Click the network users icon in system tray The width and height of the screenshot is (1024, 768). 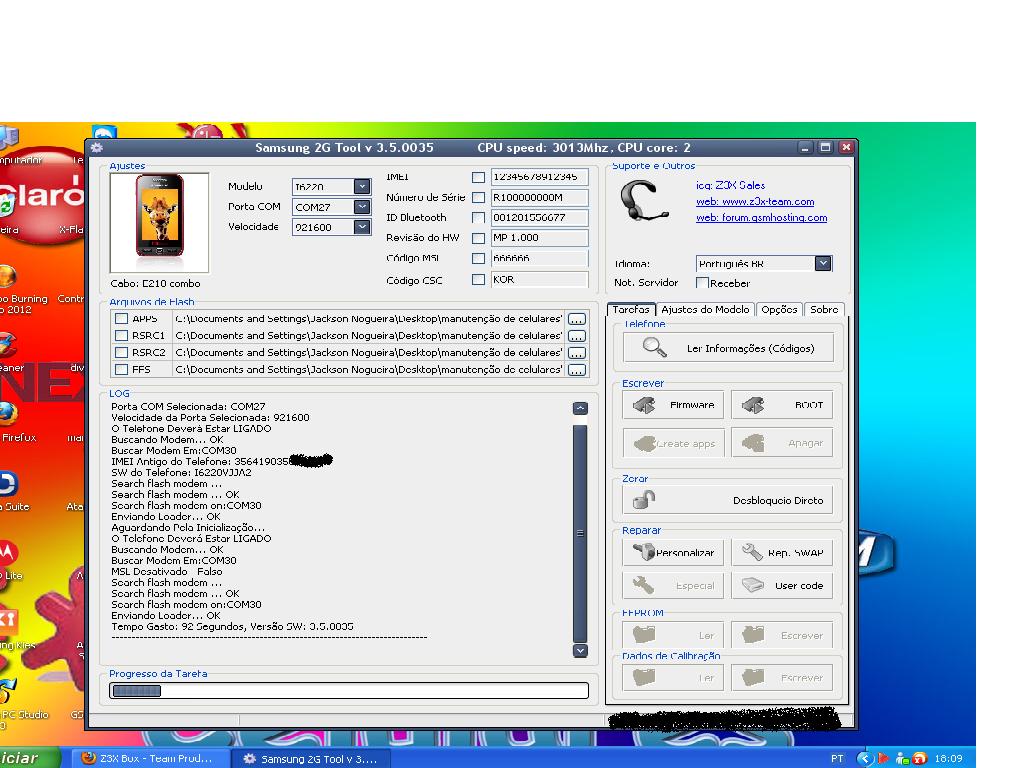tap(903, 758)
